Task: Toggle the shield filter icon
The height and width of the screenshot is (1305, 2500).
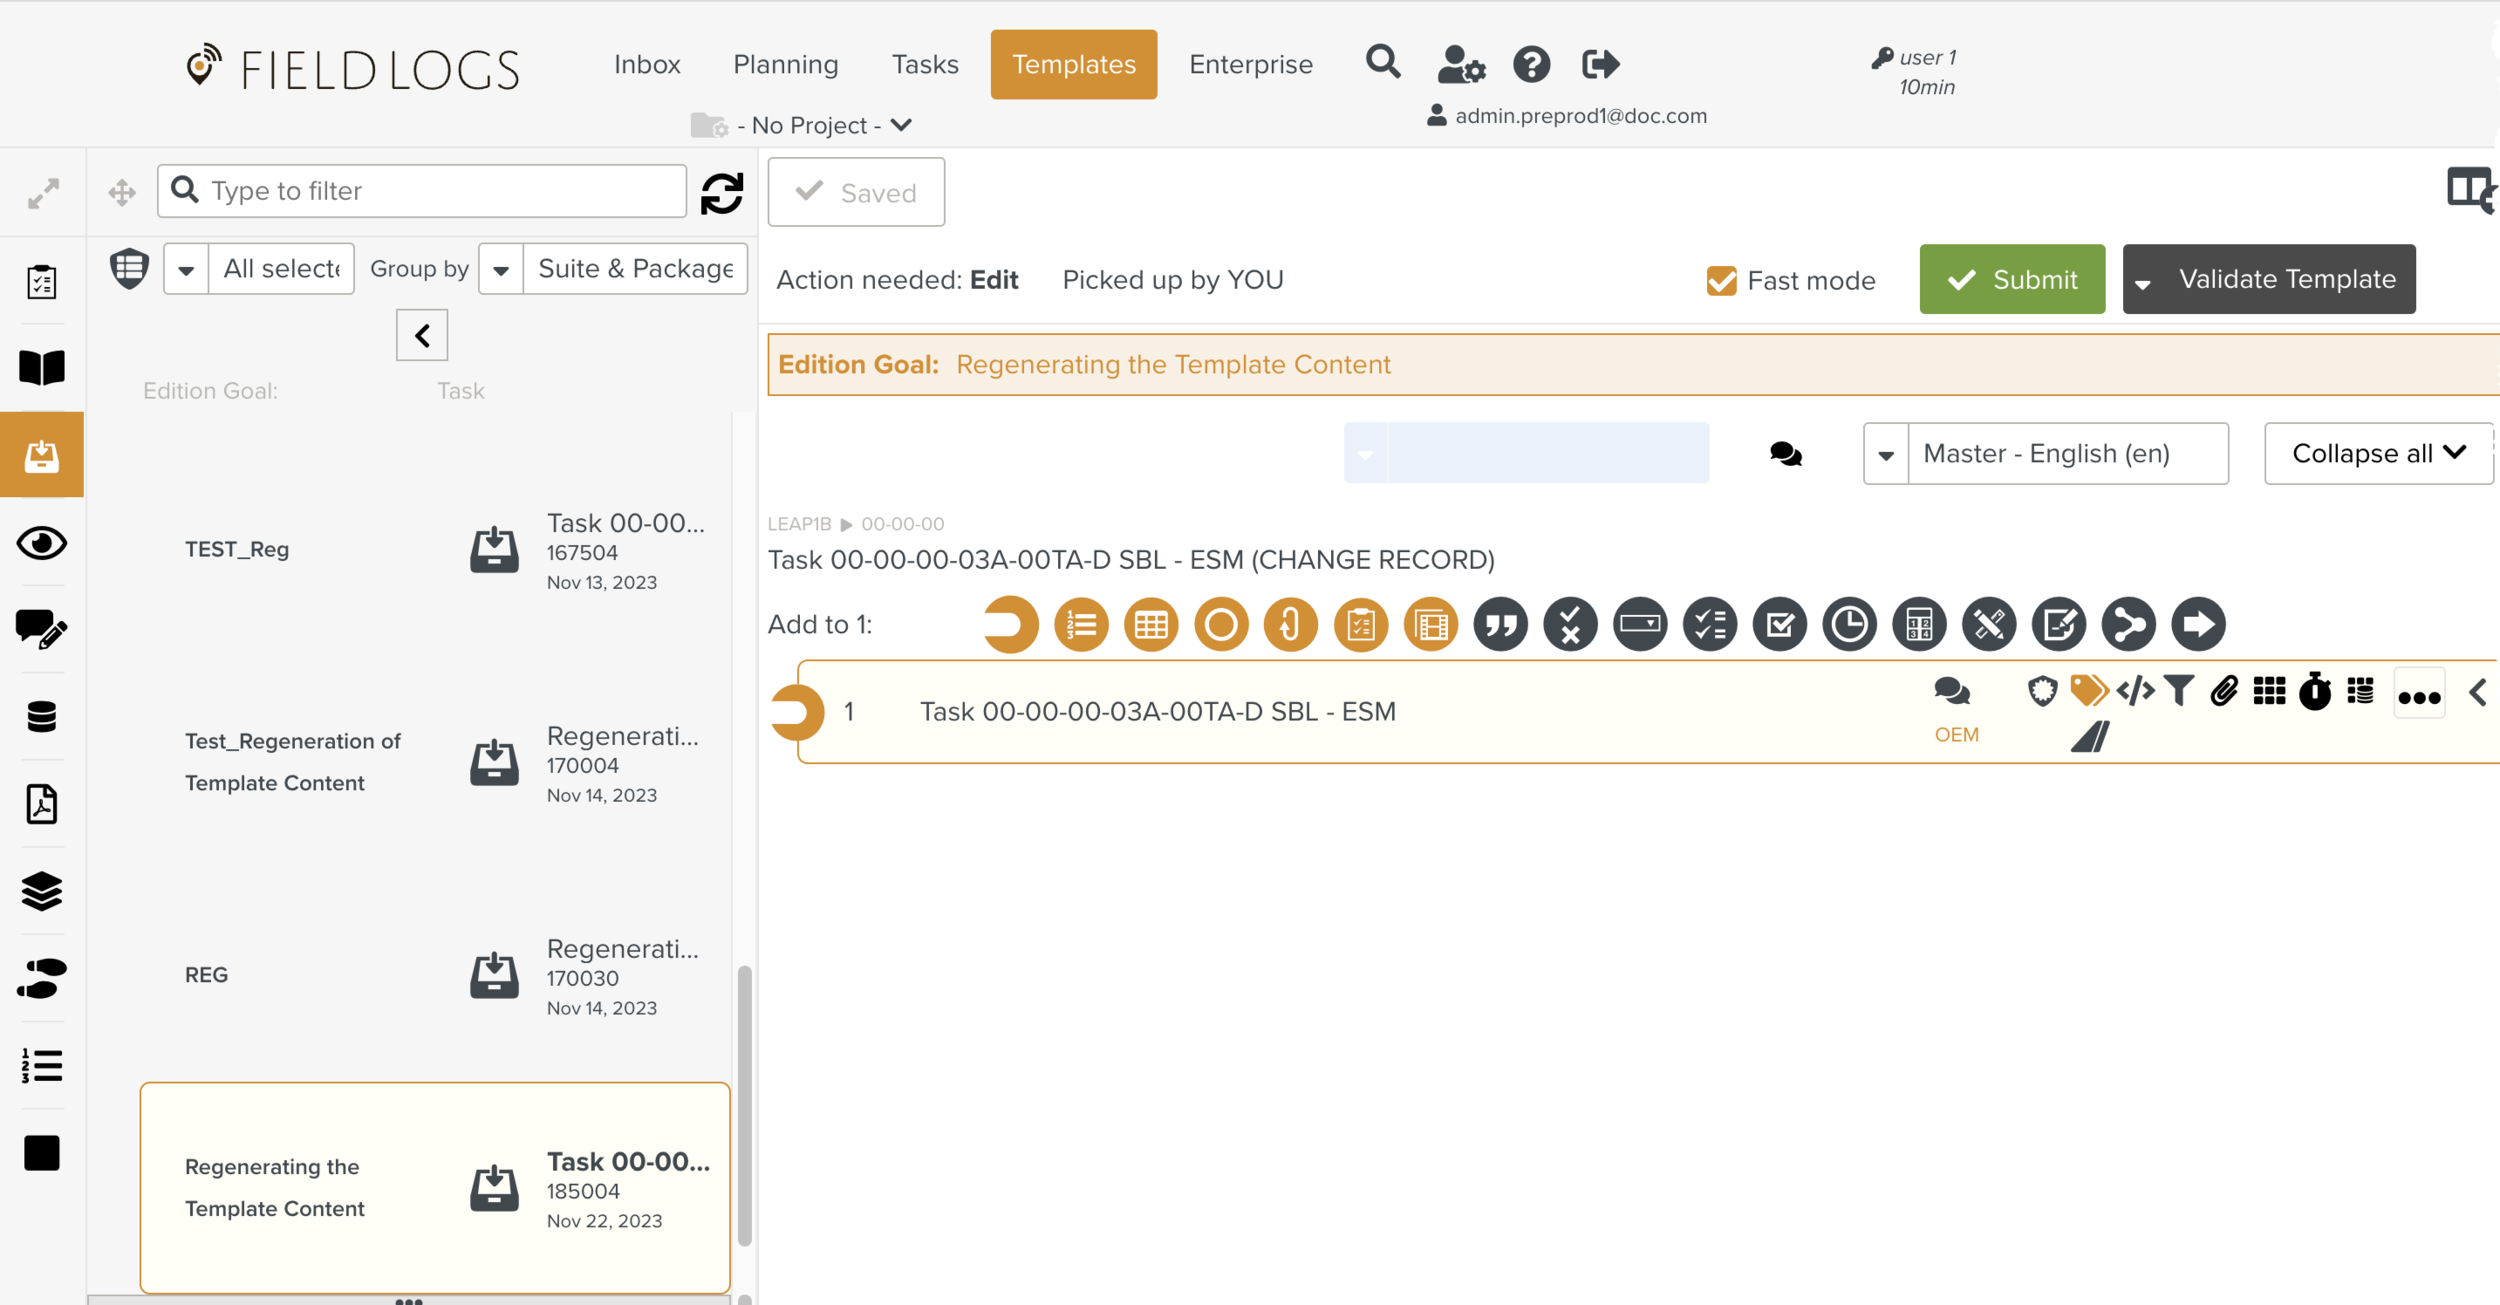Action: click(x=129, y=268)
